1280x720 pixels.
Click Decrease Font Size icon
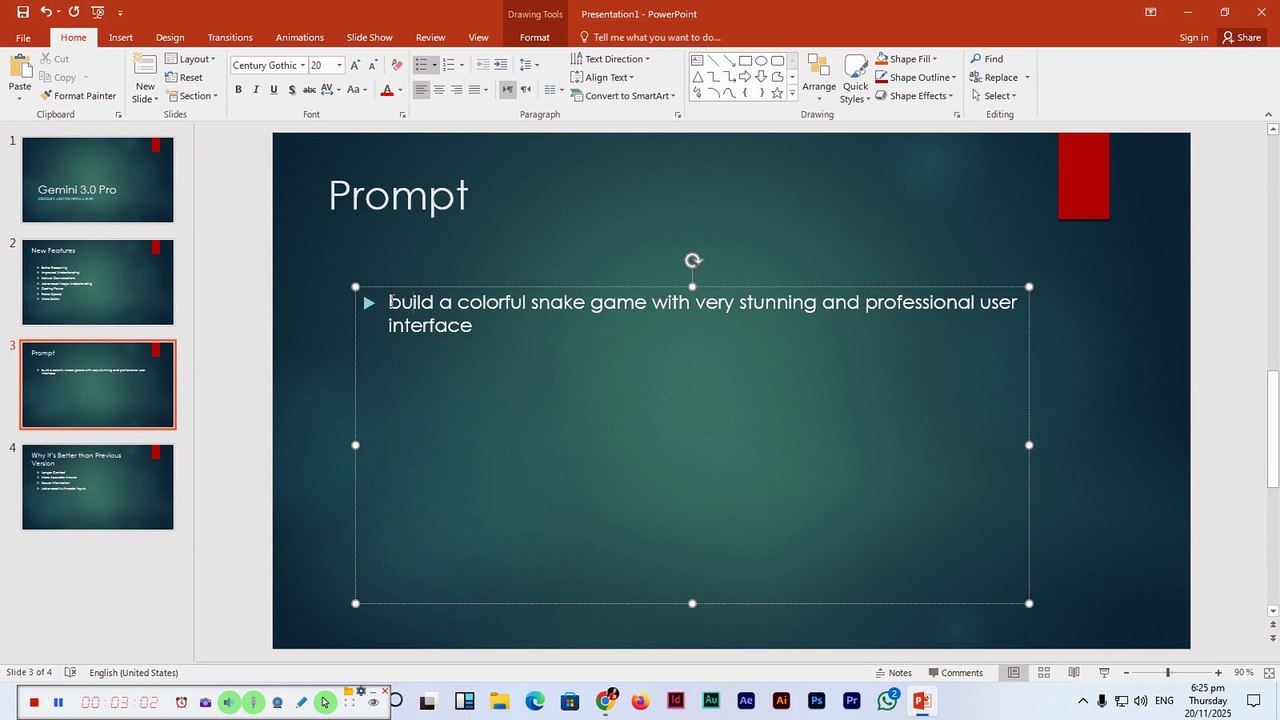pyautogui.click(x=373, y=65)
